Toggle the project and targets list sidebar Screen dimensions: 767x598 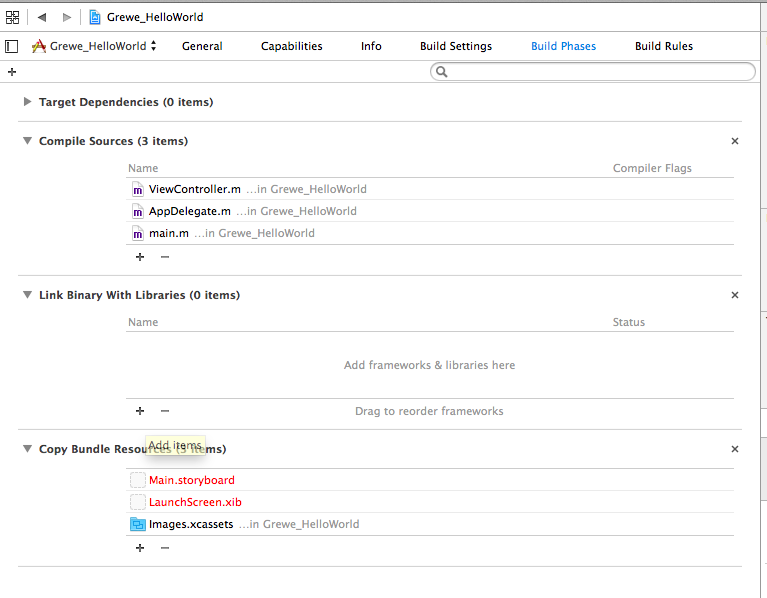pyautogui.click(x=12, y=46)
